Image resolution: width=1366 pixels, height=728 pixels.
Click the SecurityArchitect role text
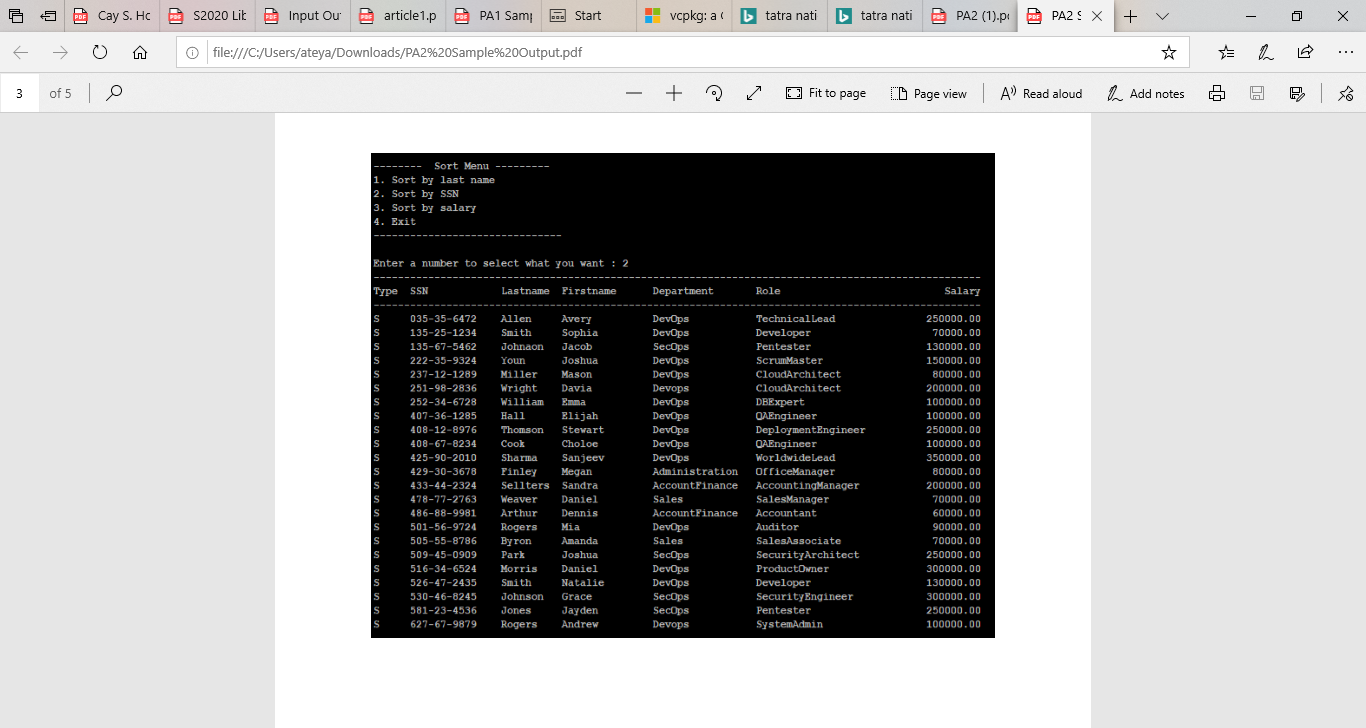point(807,555)
